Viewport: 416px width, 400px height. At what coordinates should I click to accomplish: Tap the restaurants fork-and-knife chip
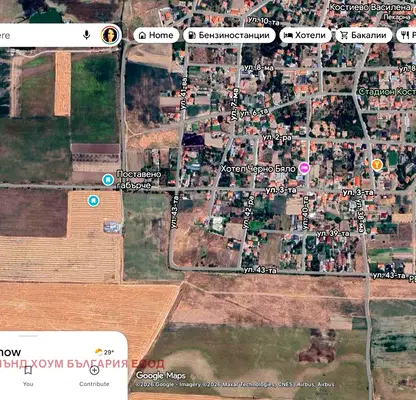[407, 35]
